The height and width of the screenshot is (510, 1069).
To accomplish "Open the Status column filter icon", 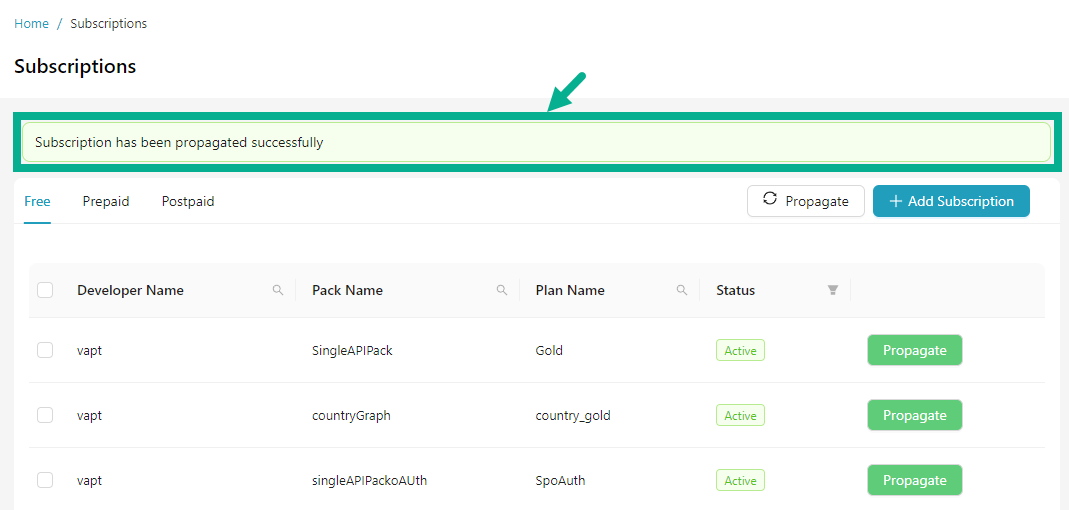I will pos(832,290).
